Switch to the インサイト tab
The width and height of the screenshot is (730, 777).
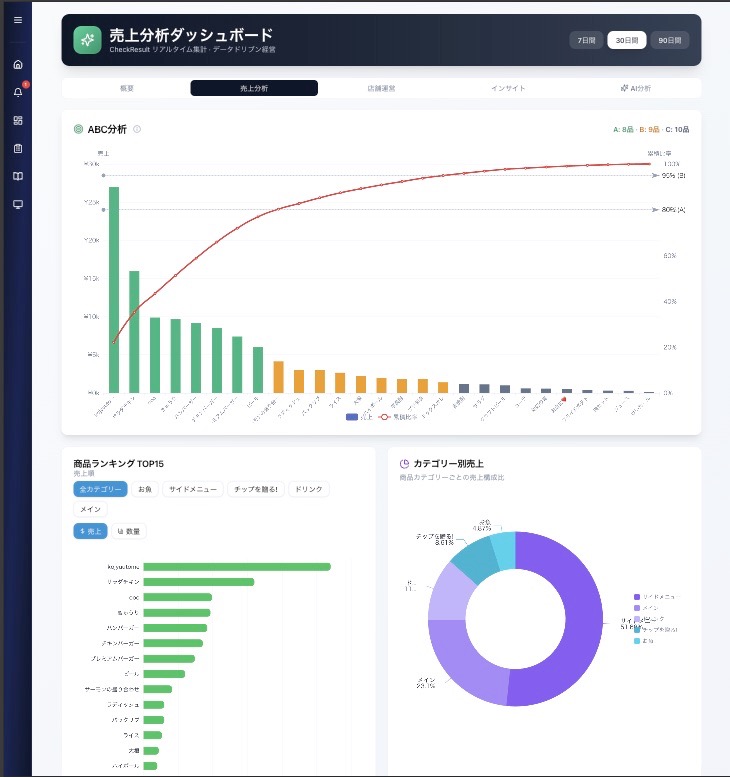pos(508,88)
